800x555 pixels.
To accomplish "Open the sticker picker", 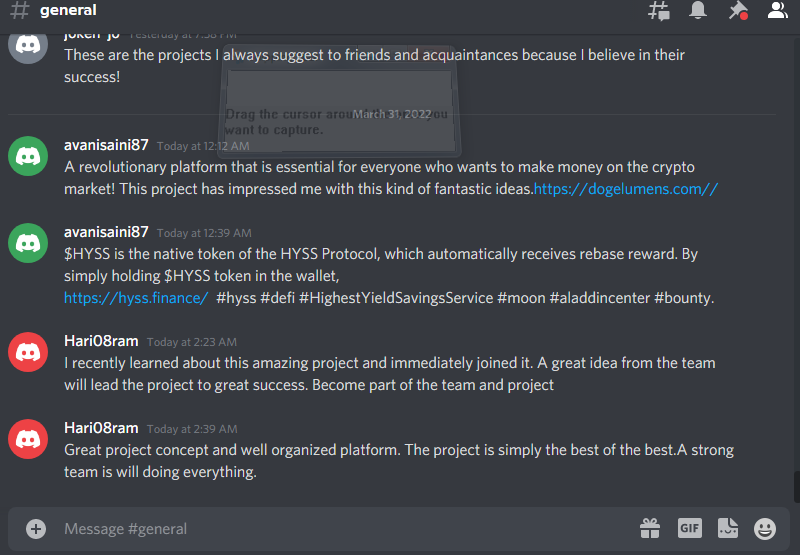I will coord(728,528).
